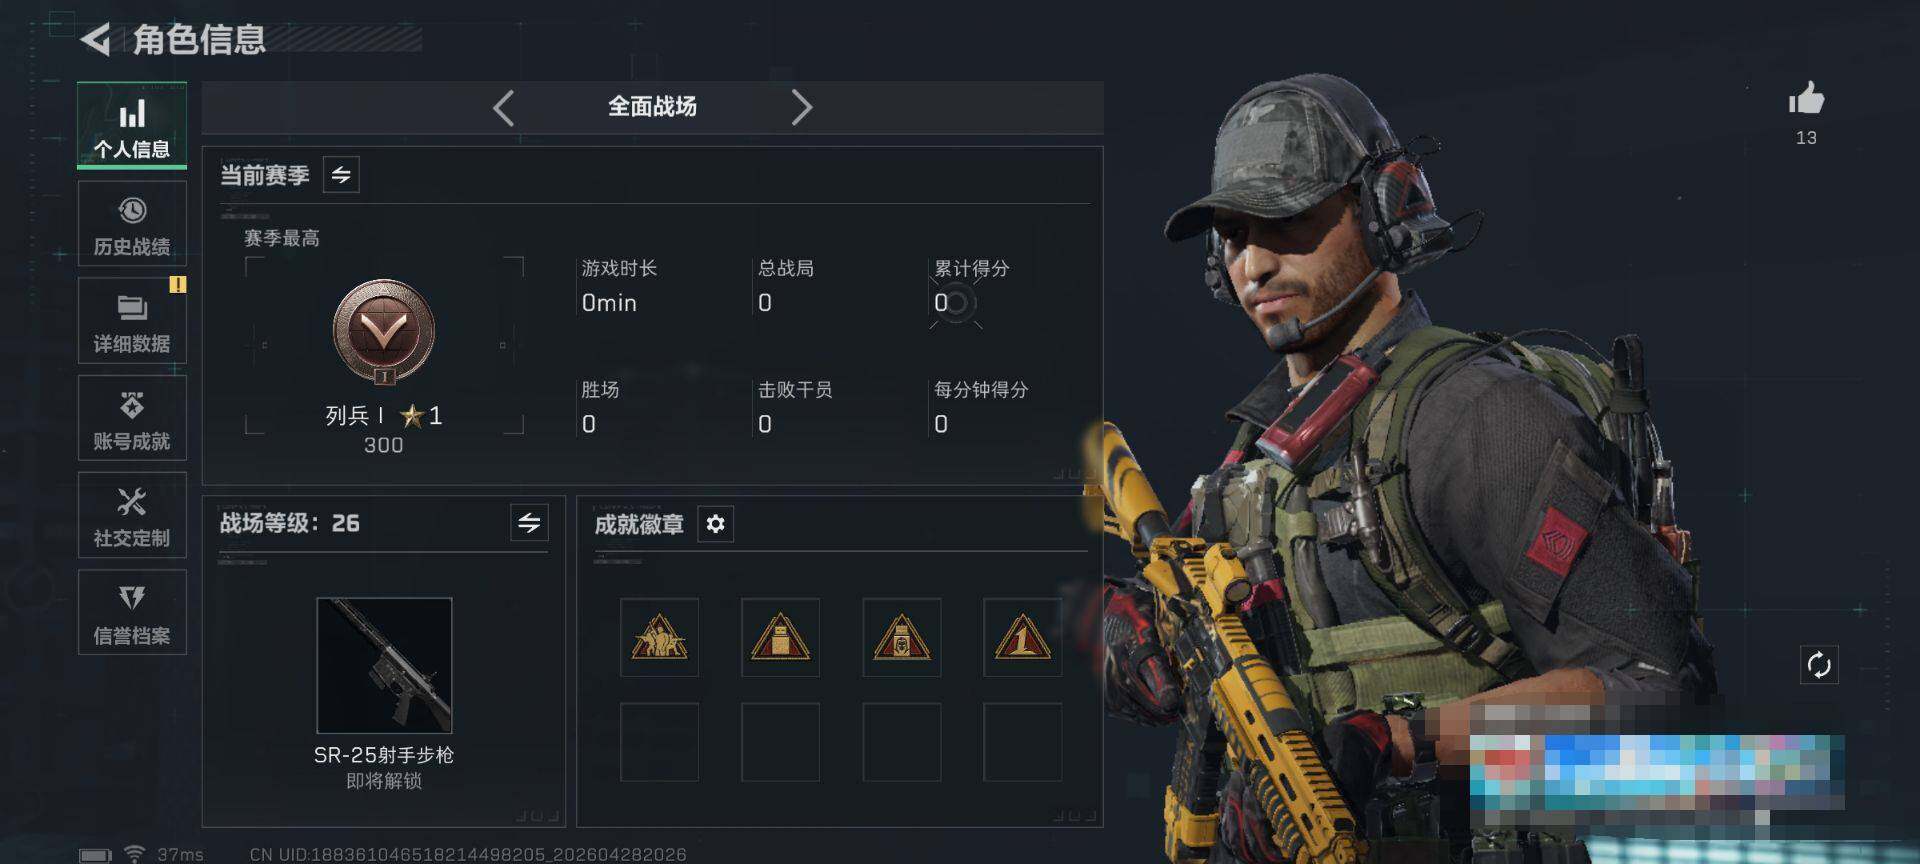Screen dimensions: 1920x864
Task: Click the first empty badge slot
Action: (659, 742)
